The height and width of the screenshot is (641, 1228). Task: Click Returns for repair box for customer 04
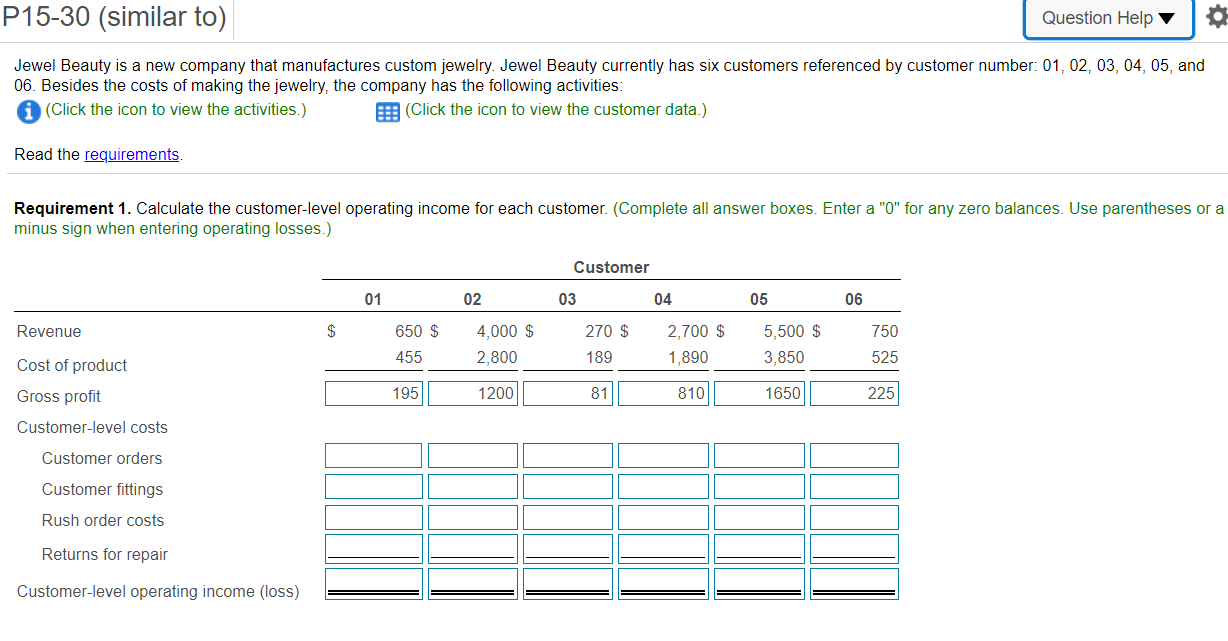pyautogui.click(x=662, y=548)
